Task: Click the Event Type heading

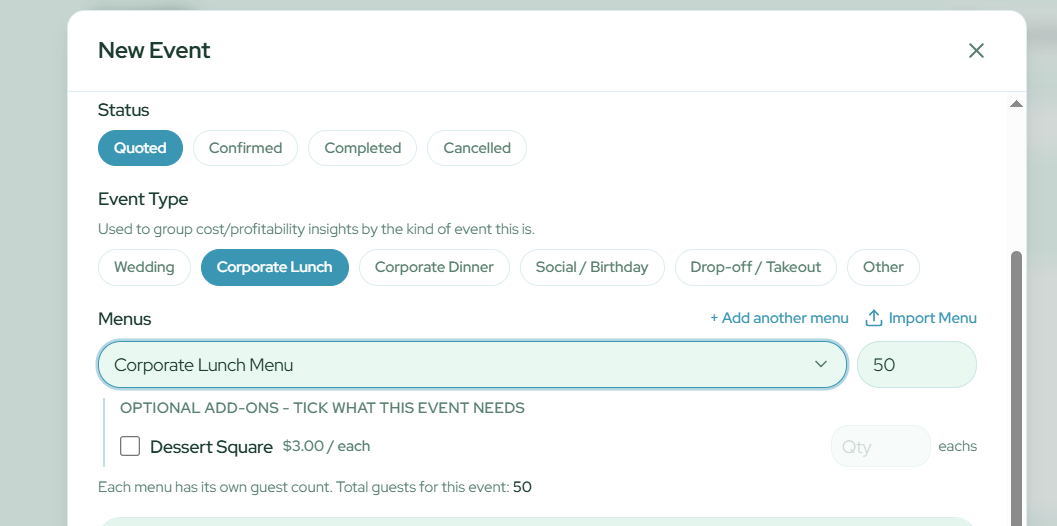Action: point(143,199)
